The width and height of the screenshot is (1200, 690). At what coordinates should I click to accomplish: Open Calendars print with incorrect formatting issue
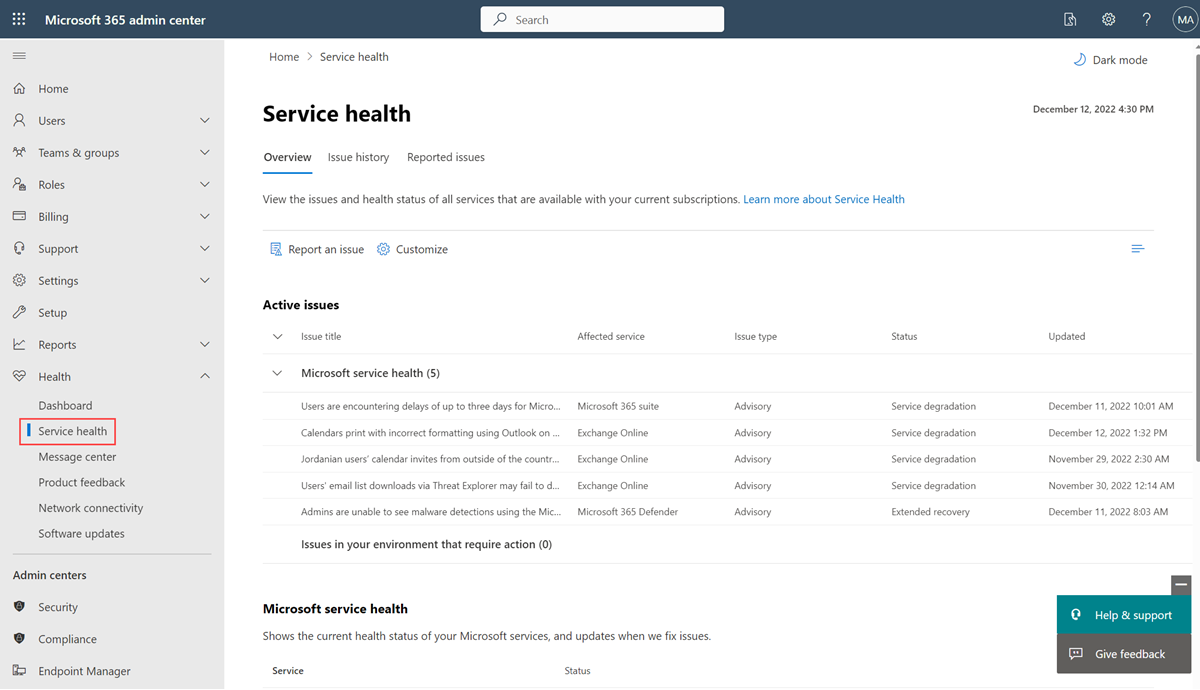click(430, 433)
